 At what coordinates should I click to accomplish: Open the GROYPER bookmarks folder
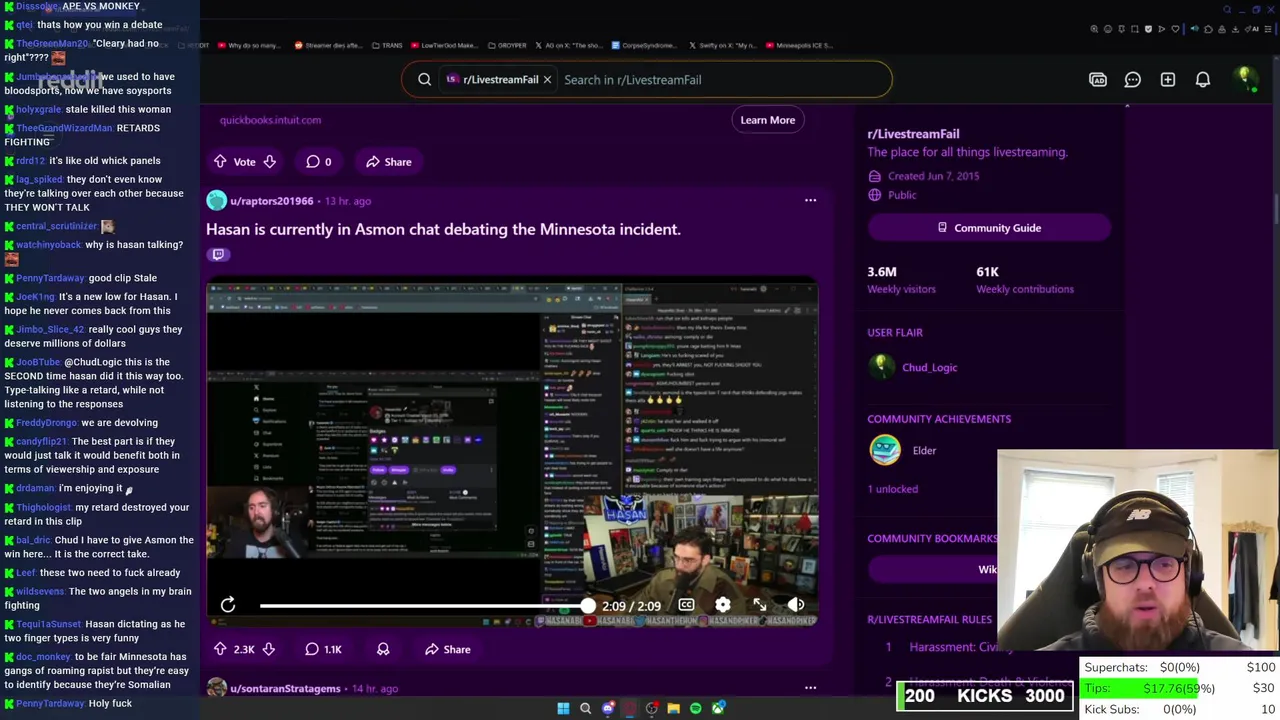pos(506,45)
